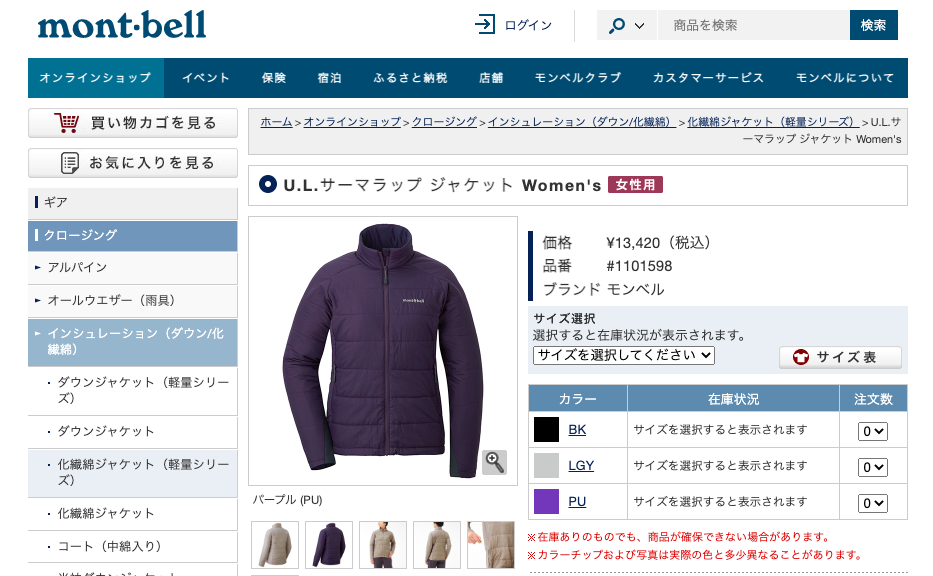Open the PU quantity dropdown
The width and height of the screenshot is (933, 576).
pyautogui.click(x=872, y=503)
